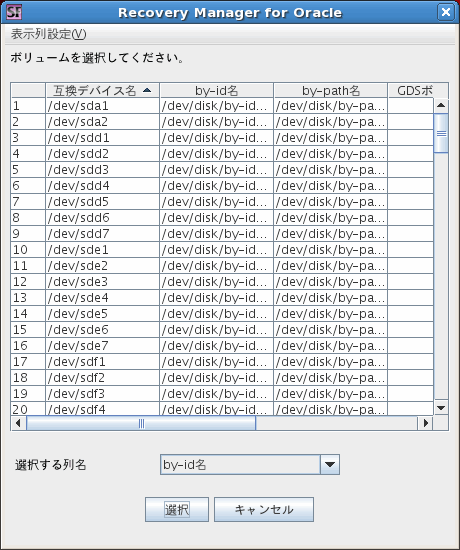Click the by-path名 column header

tap(331, 91)
